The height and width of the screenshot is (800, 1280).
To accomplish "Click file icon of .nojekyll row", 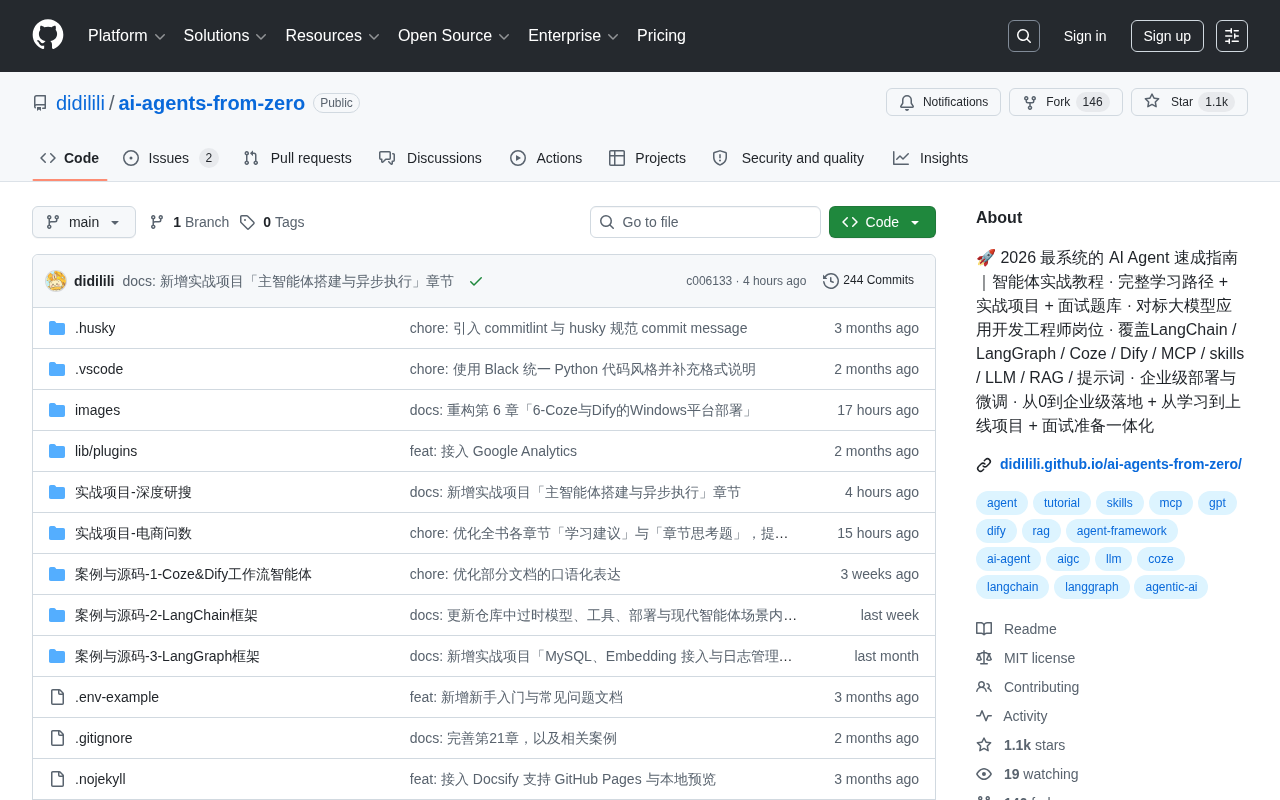I will 57,779.
